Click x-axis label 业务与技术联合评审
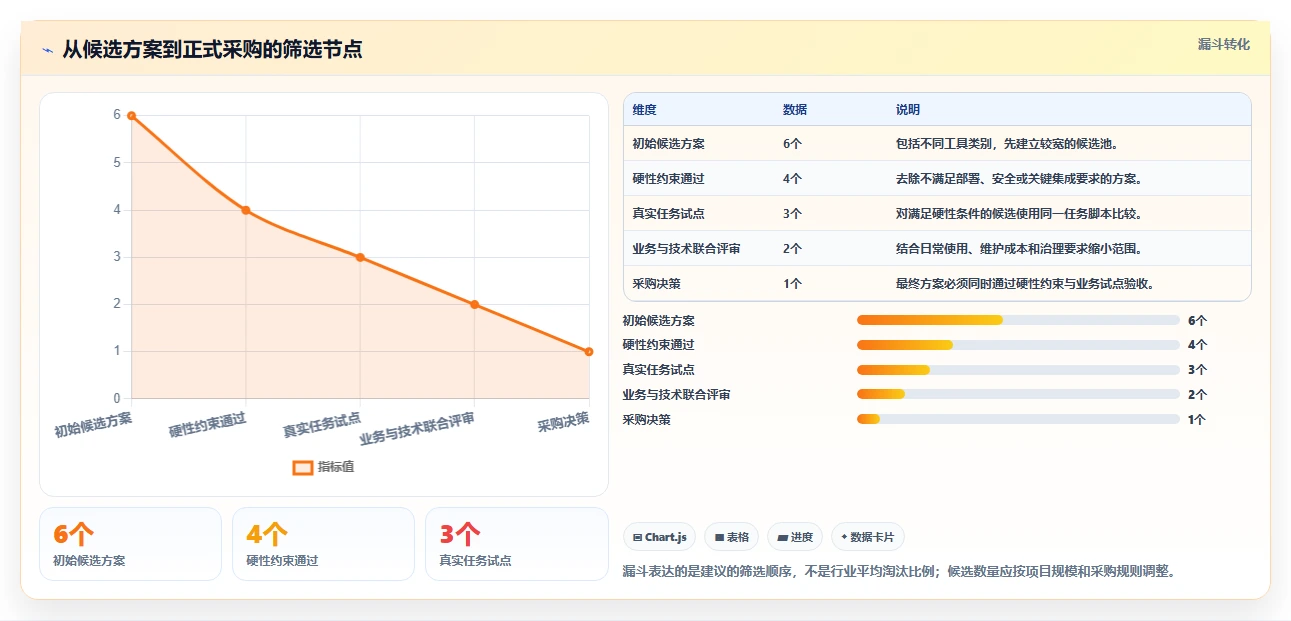The width and height of the screenshot is (1291, 621). click(417, 428)
